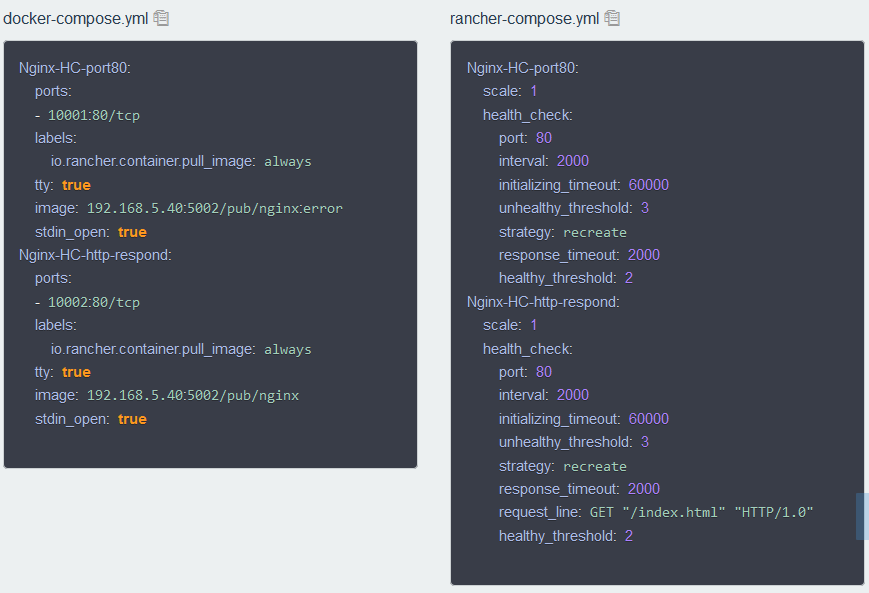Click the nginx:error image line
Viewport: 869px width, 593px height.
coord(214,208)
